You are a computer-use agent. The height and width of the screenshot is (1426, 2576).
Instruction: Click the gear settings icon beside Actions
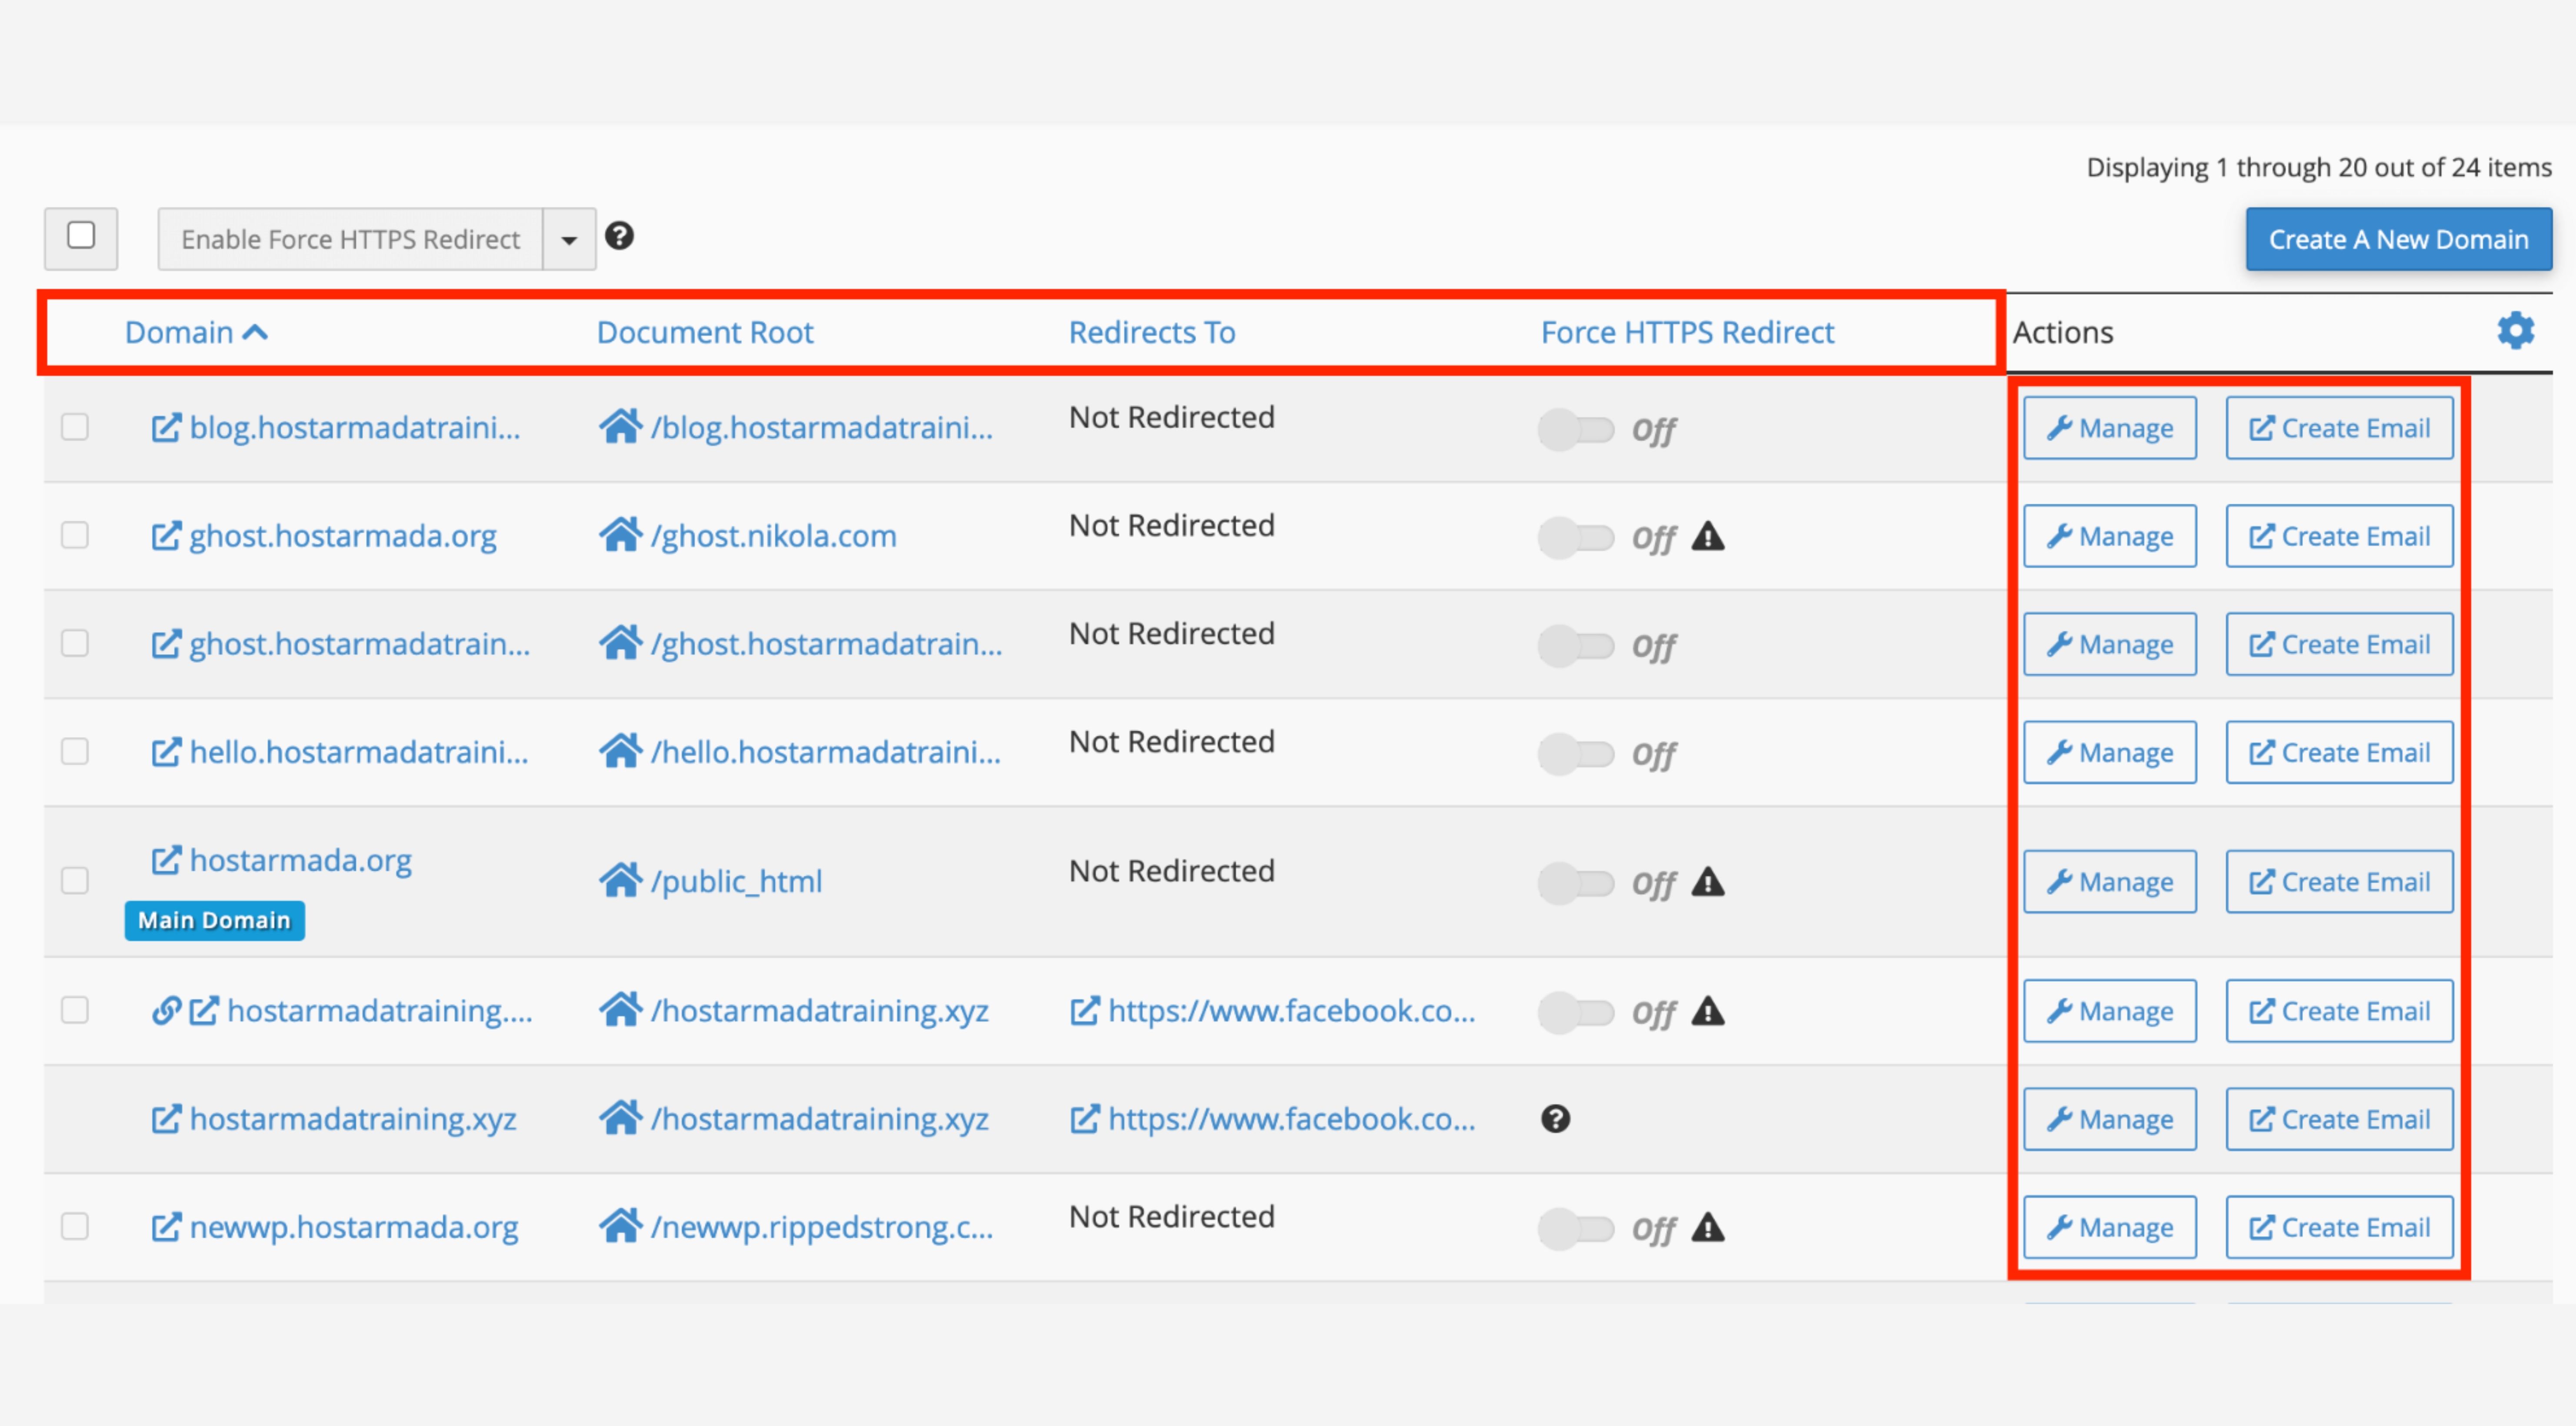point(2515,331)
